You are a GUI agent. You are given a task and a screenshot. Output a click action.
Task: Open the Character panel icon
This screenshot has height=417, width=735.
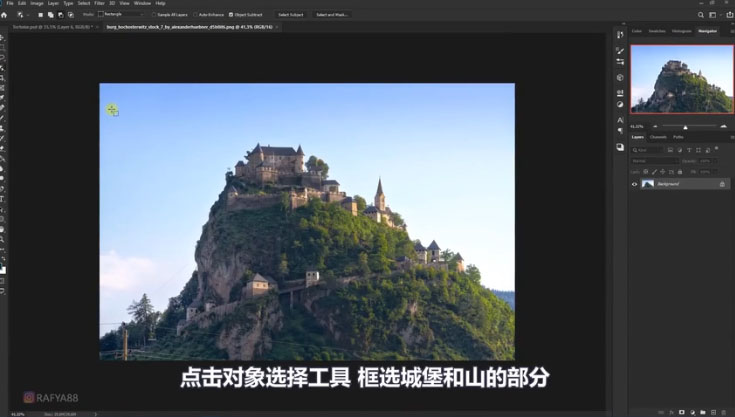point(620,120)
